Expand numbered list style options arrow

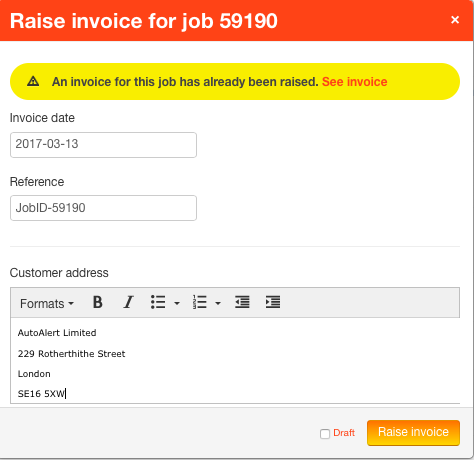click(x=218, y=303)
